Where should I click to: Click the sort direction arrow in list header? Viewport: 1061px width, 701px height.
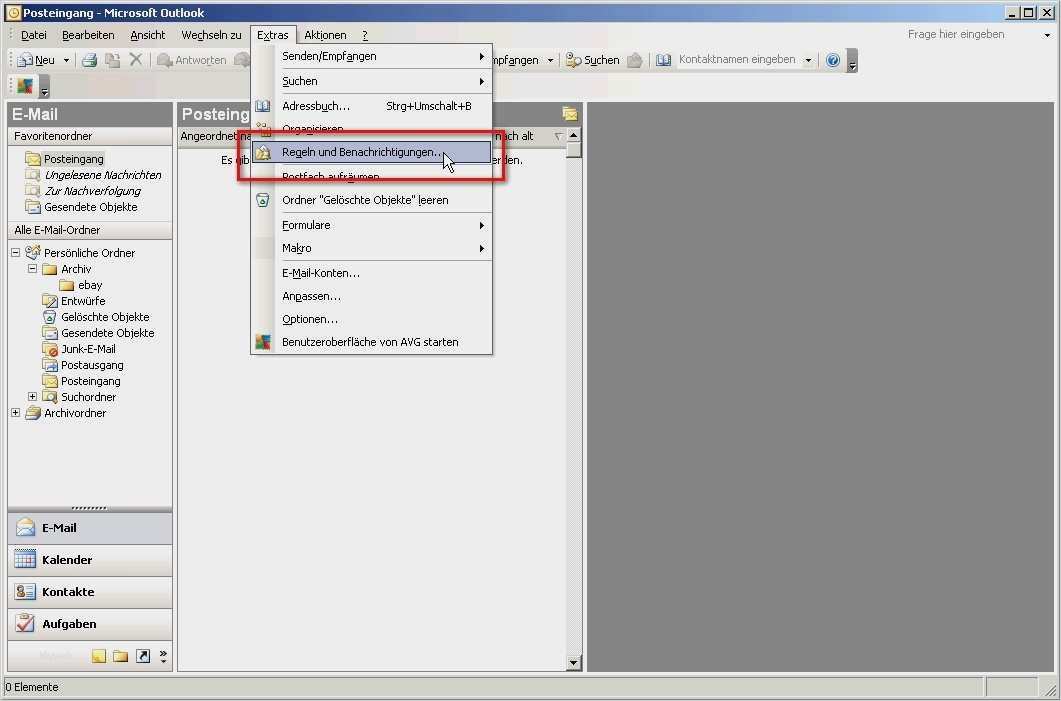pos(558,137)
